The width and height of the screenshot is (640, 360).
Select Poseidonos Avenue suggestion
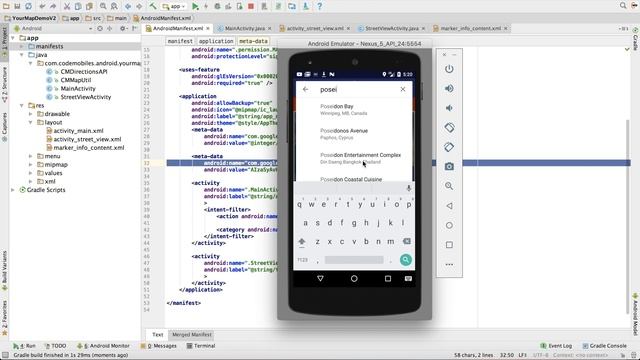coord(354,134)
